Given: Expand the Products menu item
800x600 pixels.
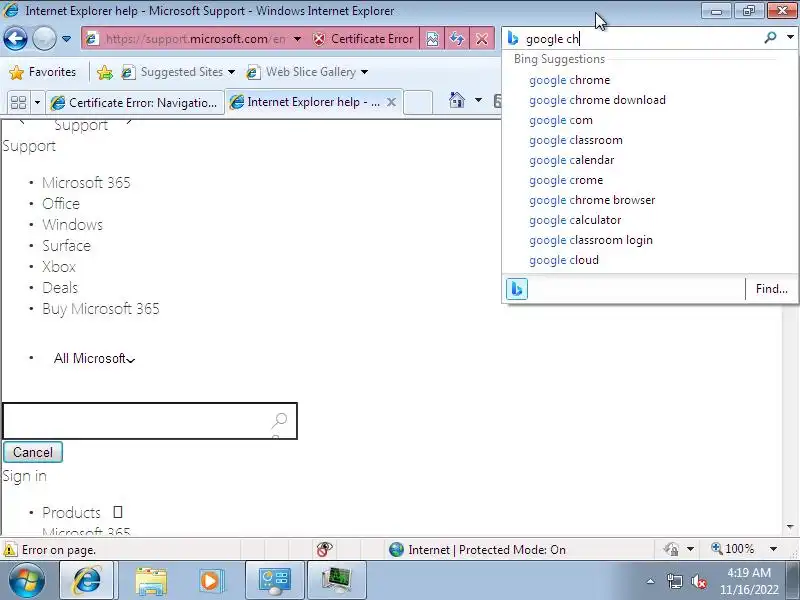Looking at the screenshot, I should click(82, 512).
